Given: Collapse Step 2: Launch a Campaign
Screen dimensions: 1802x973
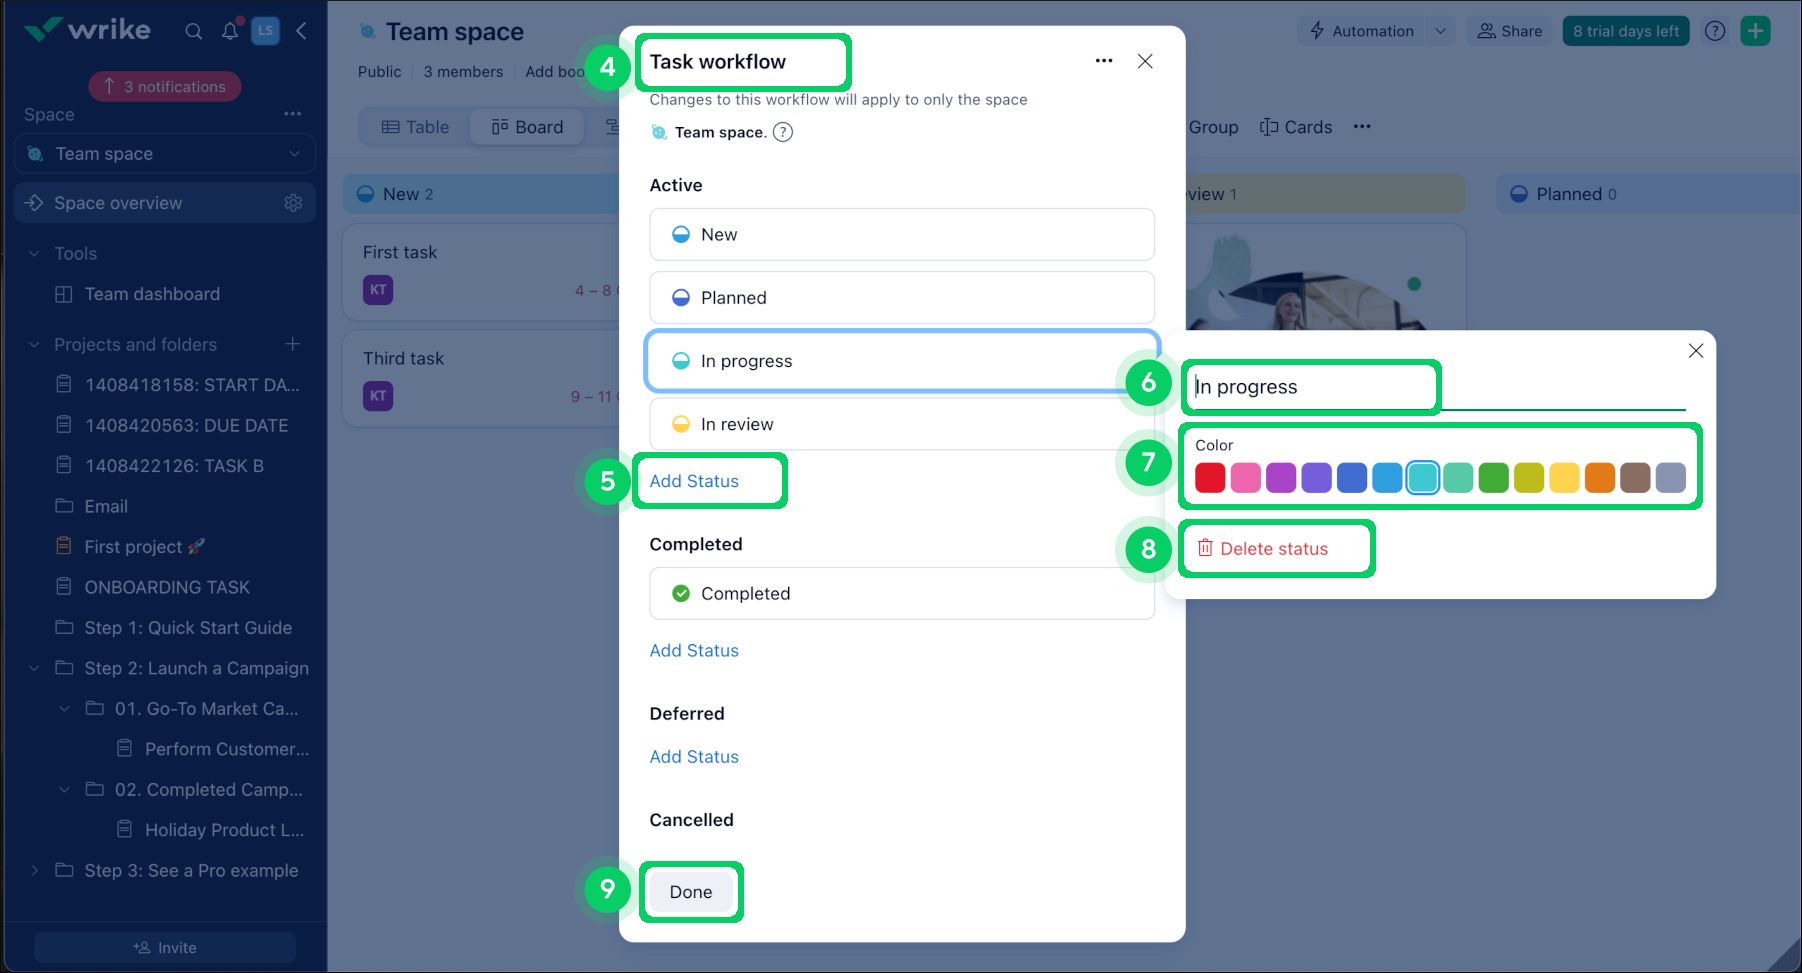Looking at the screenshot, I should pos(34,667).
